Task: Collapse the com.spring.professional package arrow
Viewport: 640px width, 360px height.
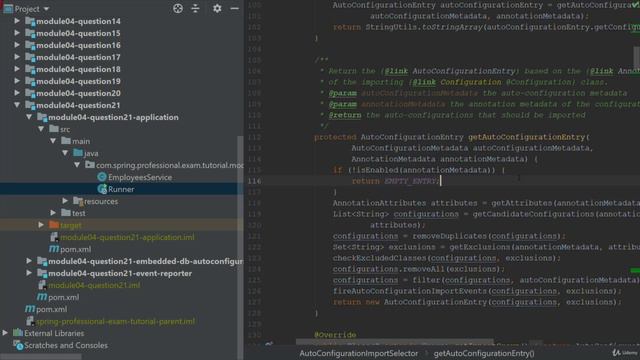Action: (x=77, y=165)
